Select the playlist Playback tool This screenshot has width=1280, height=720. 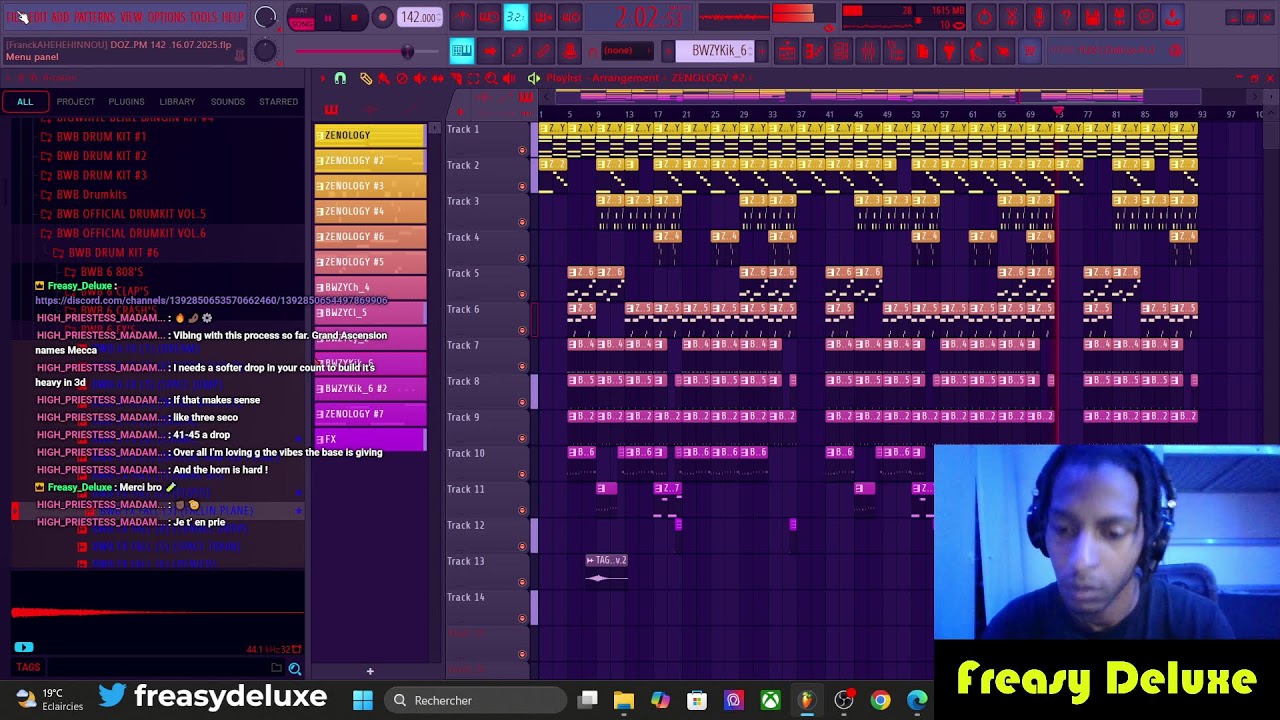[x=510, y=78]
